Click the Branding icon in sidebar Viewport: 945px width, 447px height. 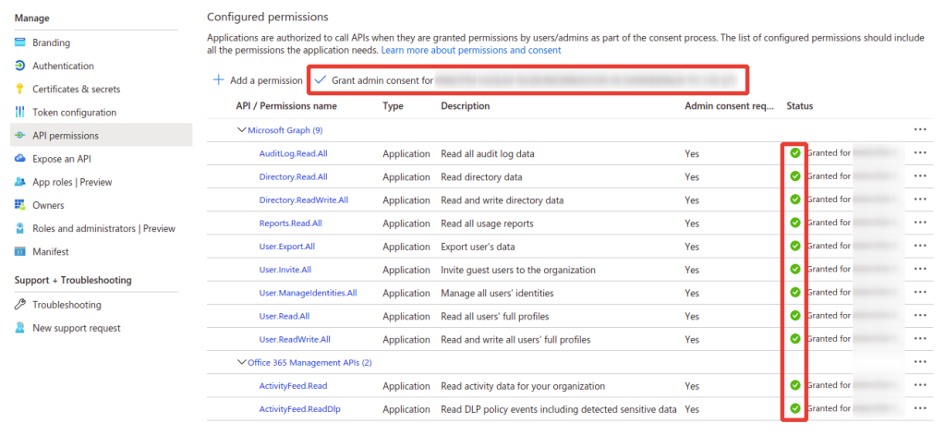pos(20,42)
